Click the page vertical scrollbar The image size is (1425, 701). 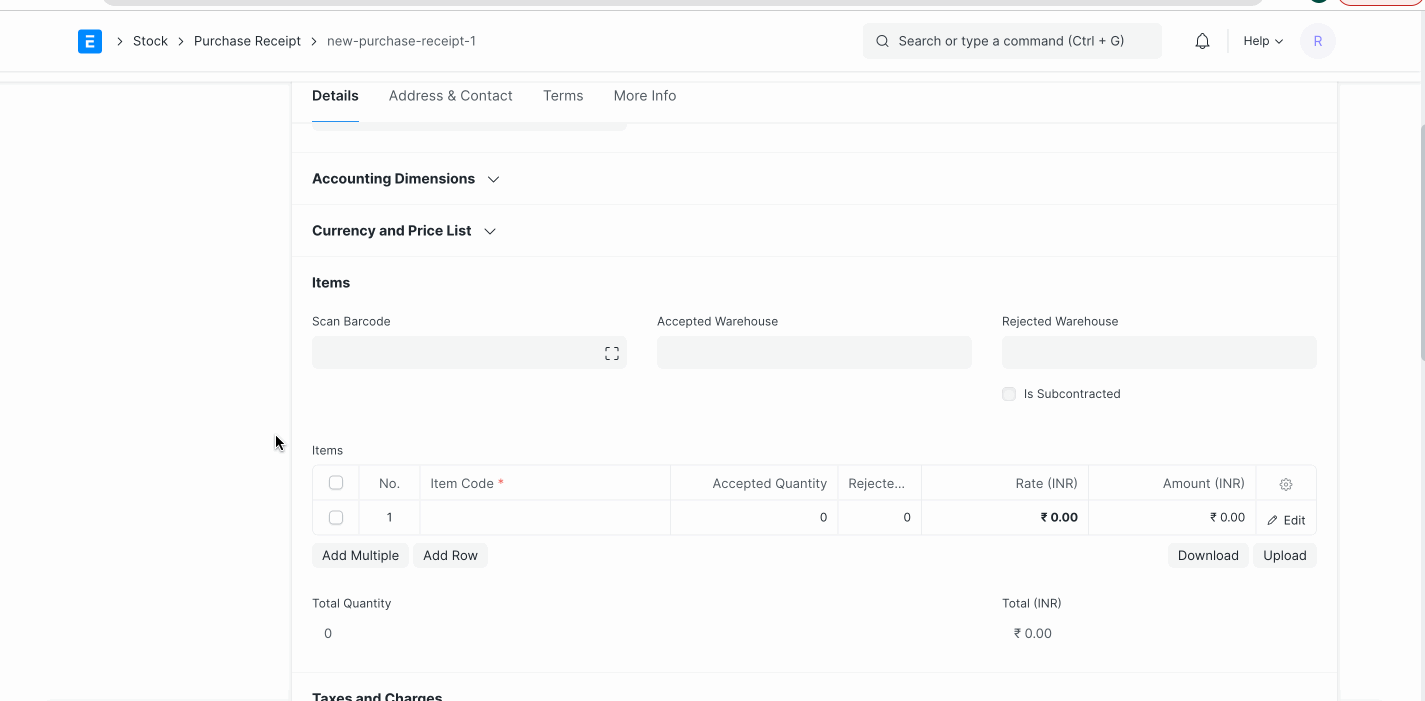click(1420, 240)
